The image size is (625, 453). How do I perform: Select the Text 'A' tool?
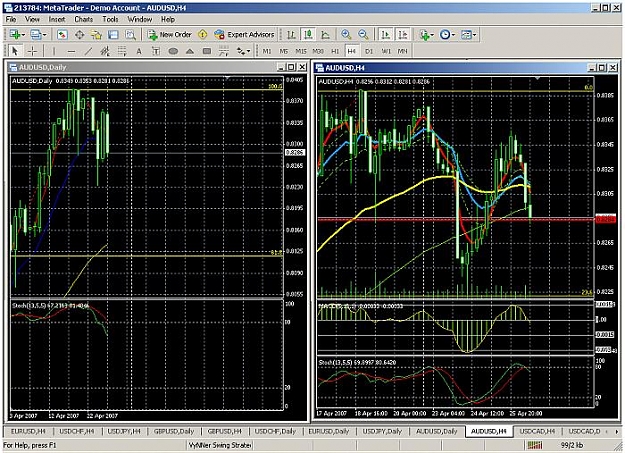[x=139, y=51]
